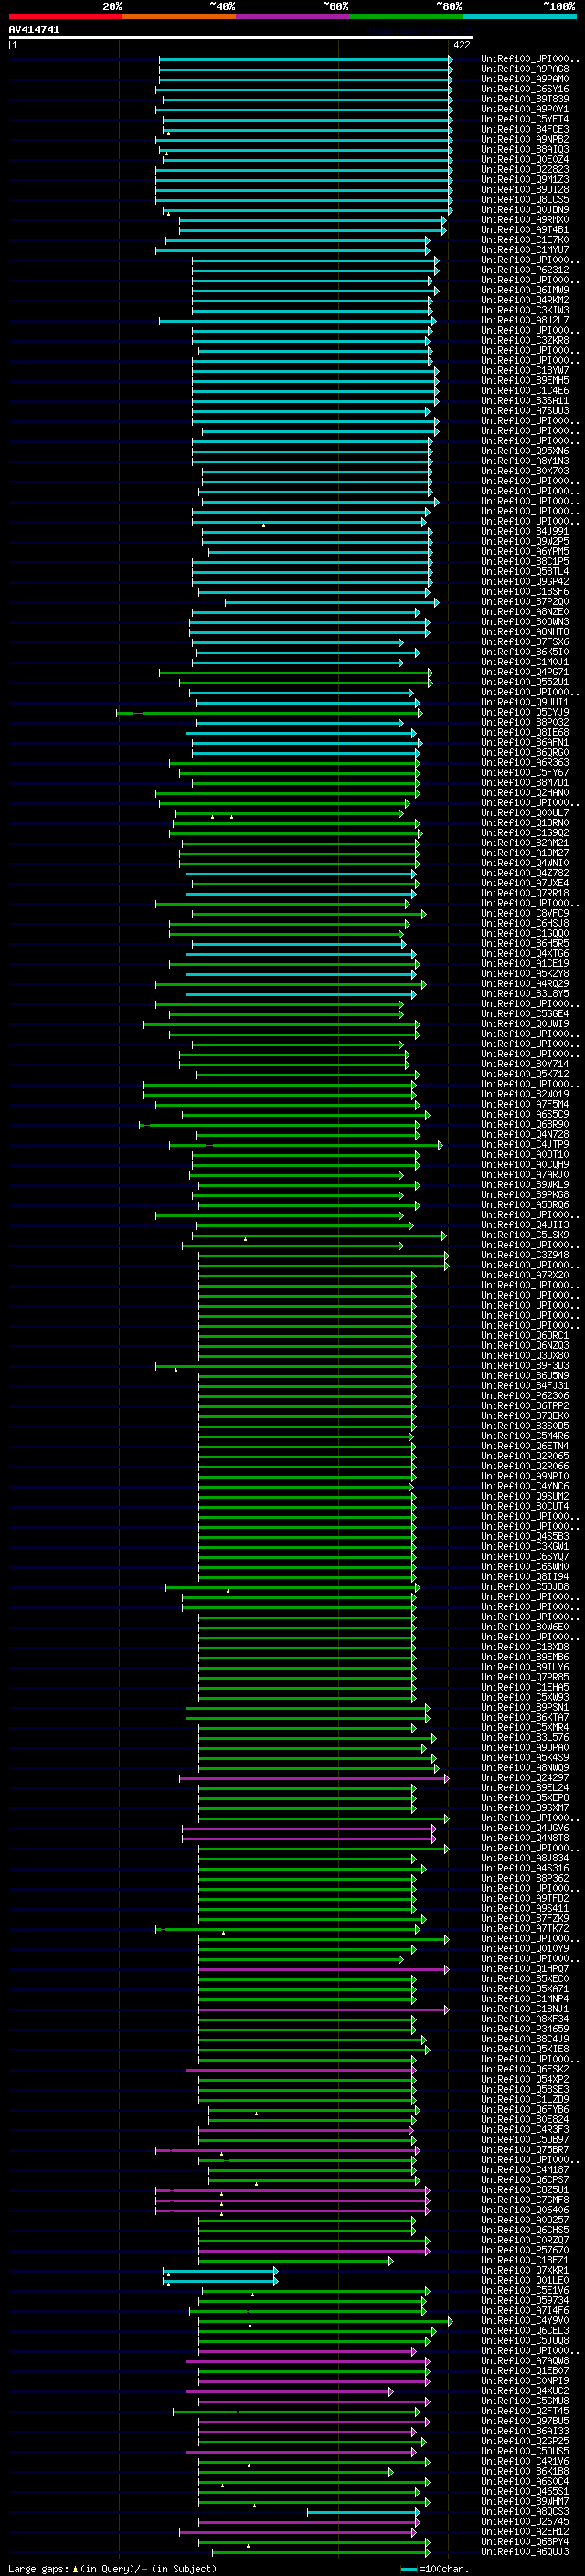The width and height of the screenshot is (585, 2576).
Task: Click the UniRef100_B7P2Q0 label
Action: [x=525, y=602]
